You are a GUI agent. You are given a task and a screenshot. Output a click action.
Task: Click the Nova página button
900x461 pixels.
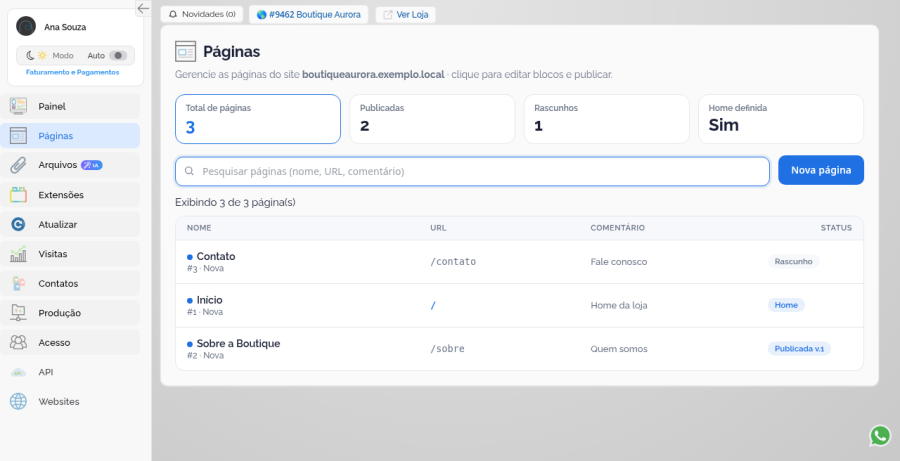click(x=821, y=170)
